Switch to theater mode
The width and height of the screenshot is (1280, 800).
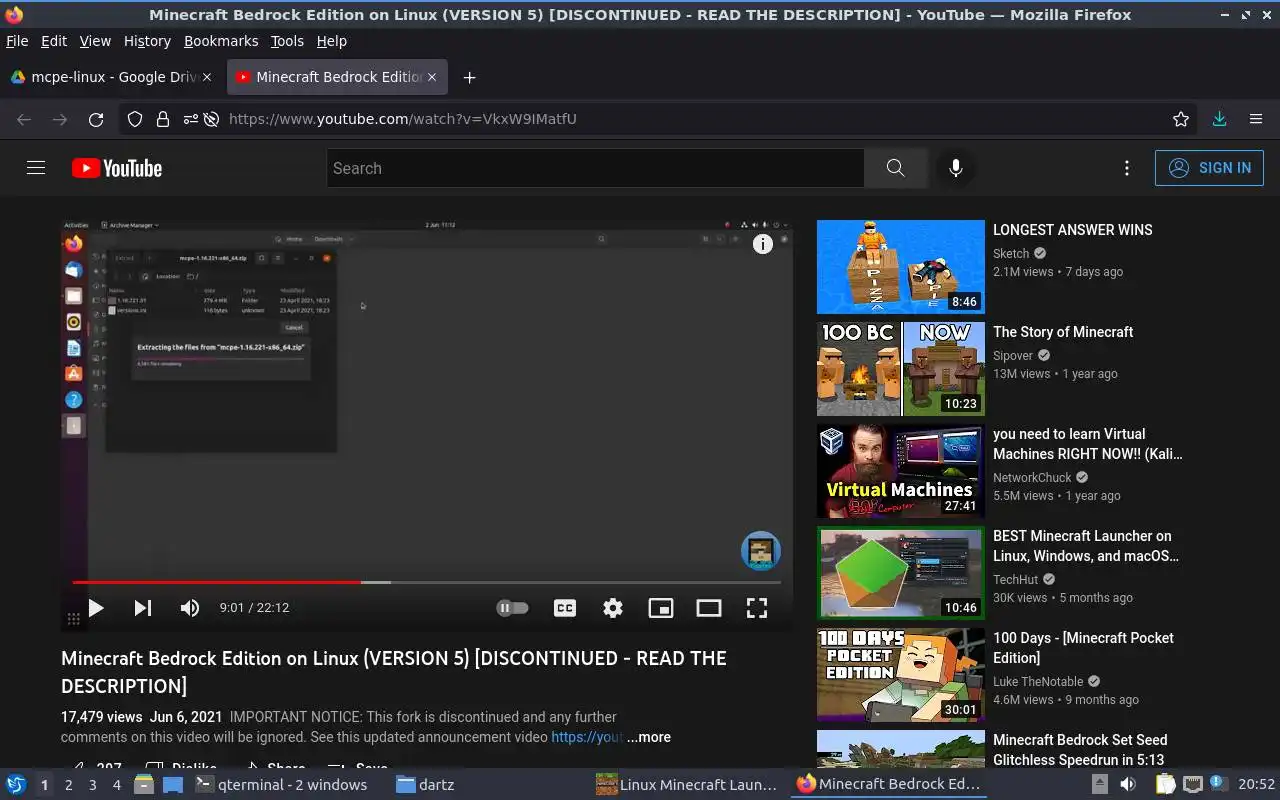pos(709,608)
